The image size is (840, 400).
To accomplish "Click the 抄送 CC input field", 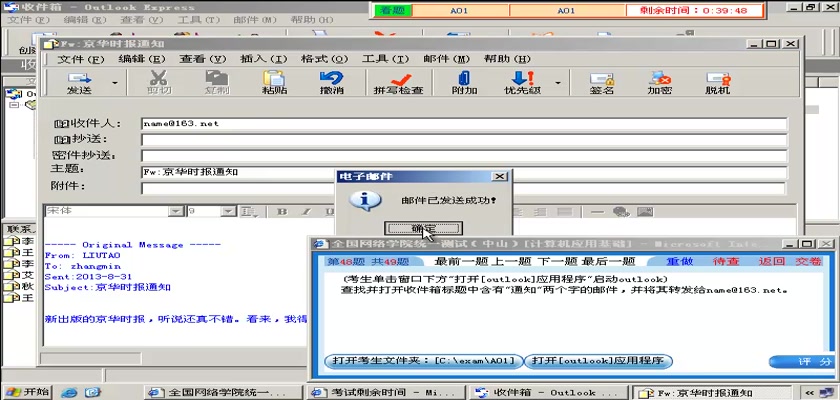I will [464, 140].
